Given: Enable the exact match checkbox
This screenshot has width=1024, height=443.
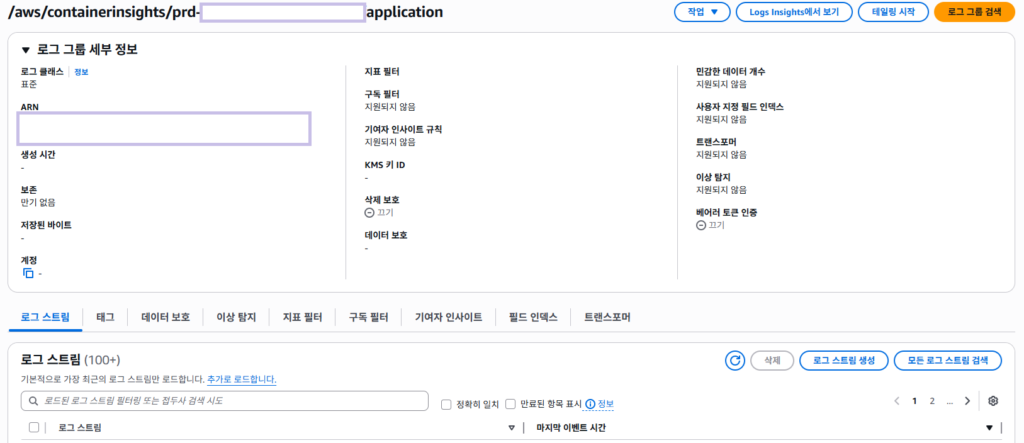Looking at the screenshot, I should [447, 404].
